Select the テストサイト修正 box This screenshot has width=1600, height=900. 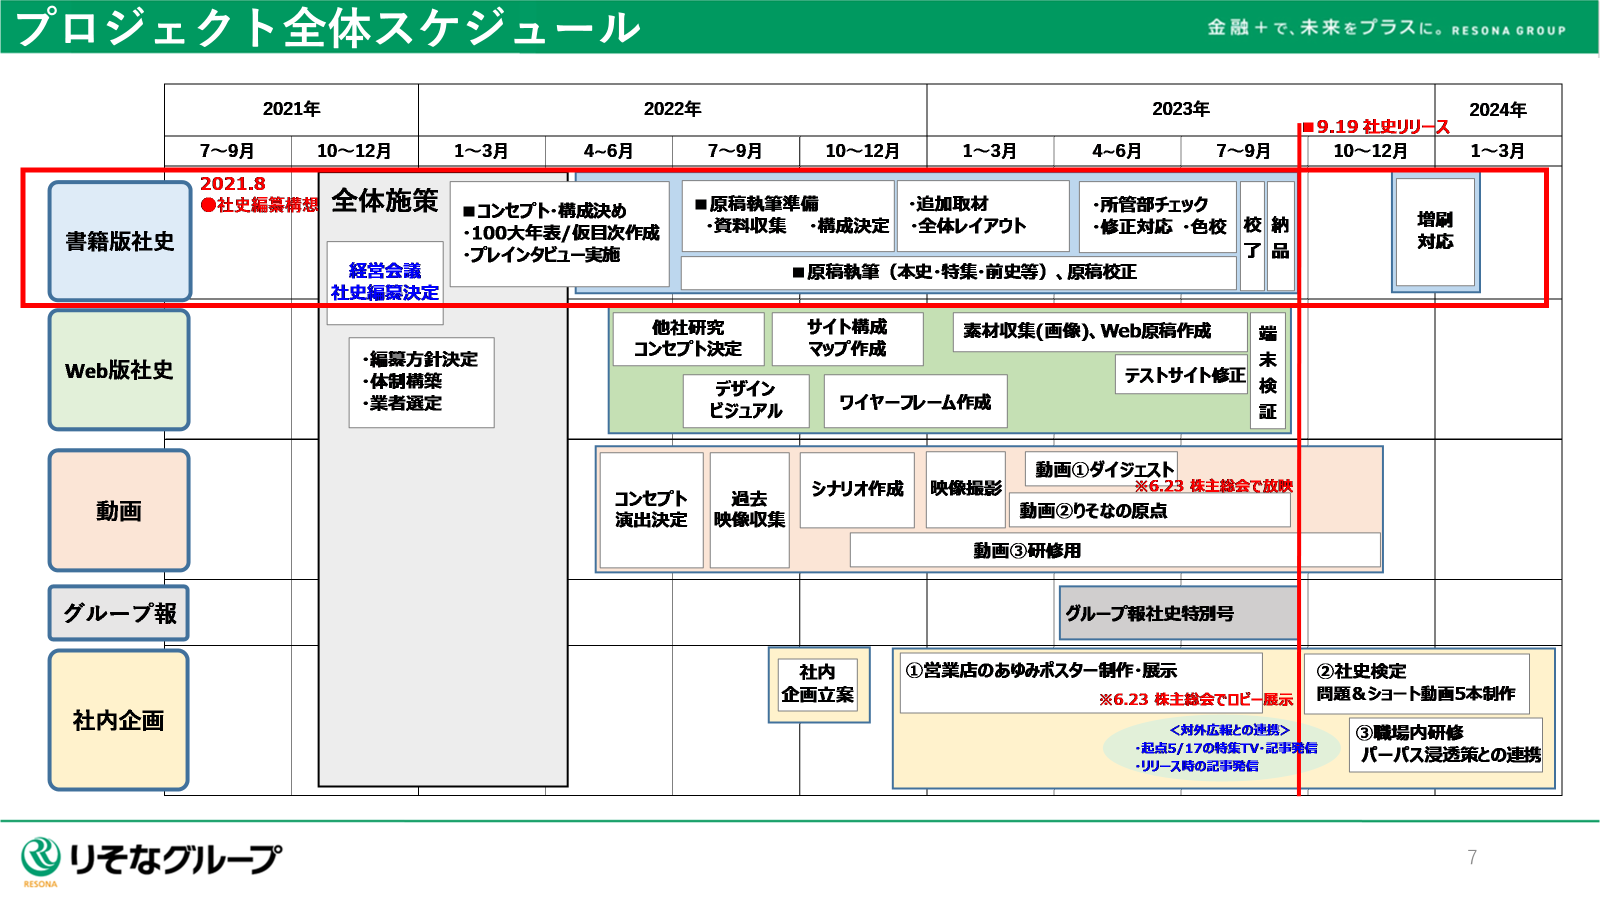tap(1184, 375)
